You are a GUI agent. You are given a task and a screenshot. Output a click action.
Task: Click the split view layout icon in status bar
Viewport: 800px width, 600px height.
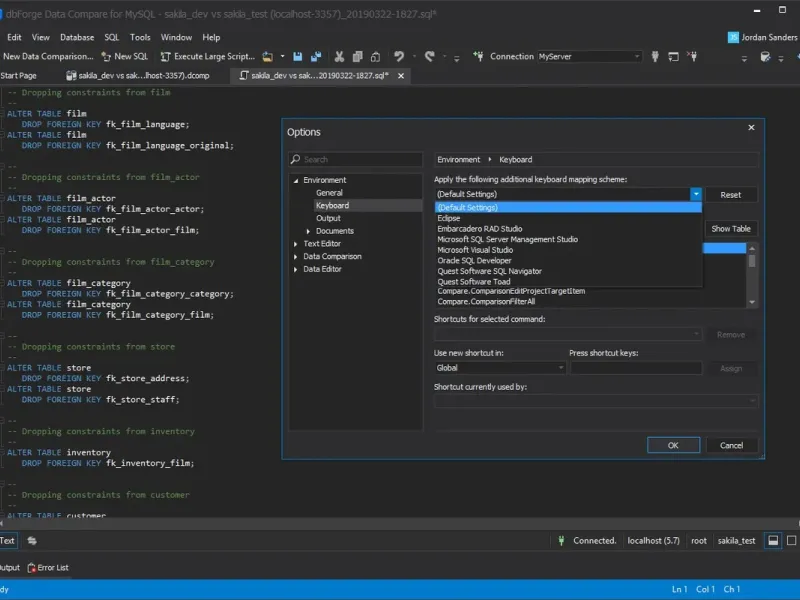[773, 540]
